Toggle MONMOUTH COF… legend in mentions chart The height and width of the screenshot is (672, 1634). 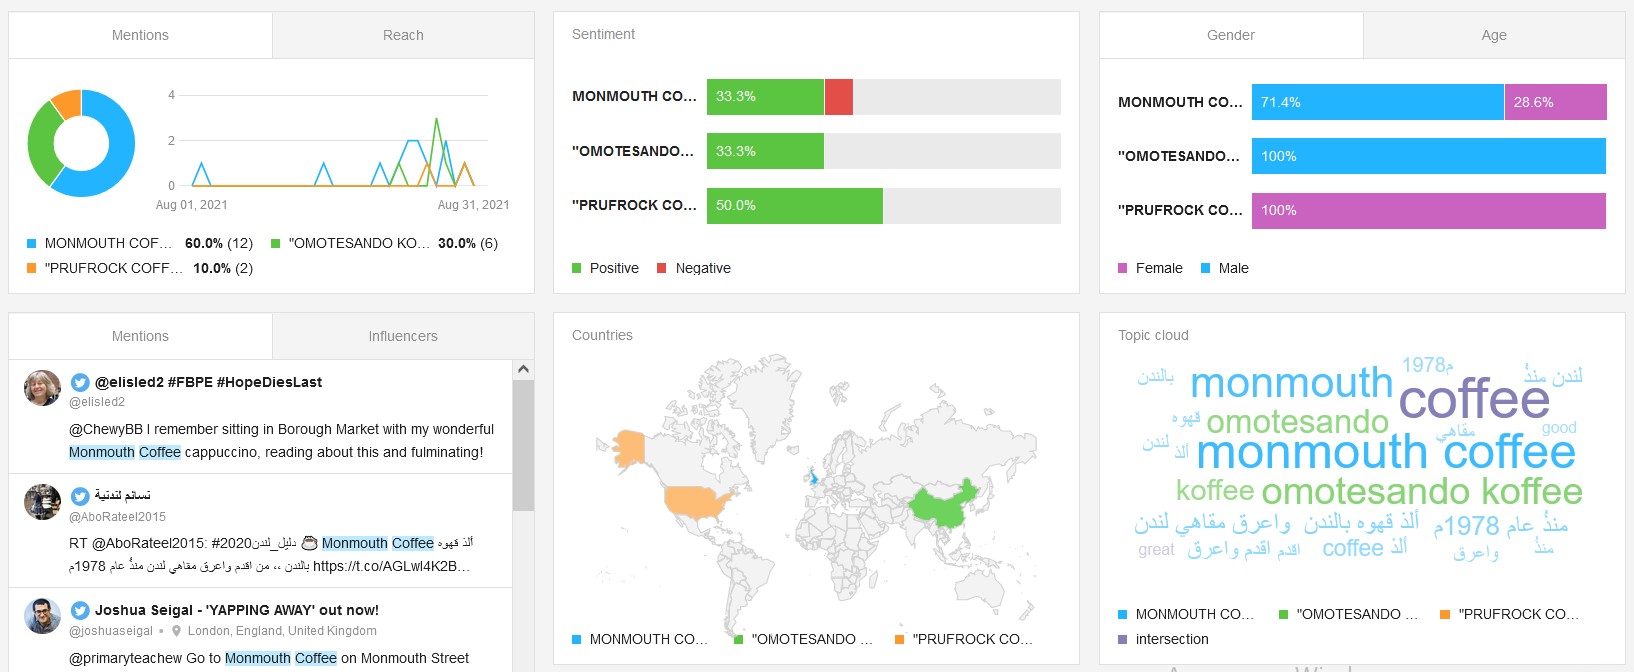click(139, 243)
